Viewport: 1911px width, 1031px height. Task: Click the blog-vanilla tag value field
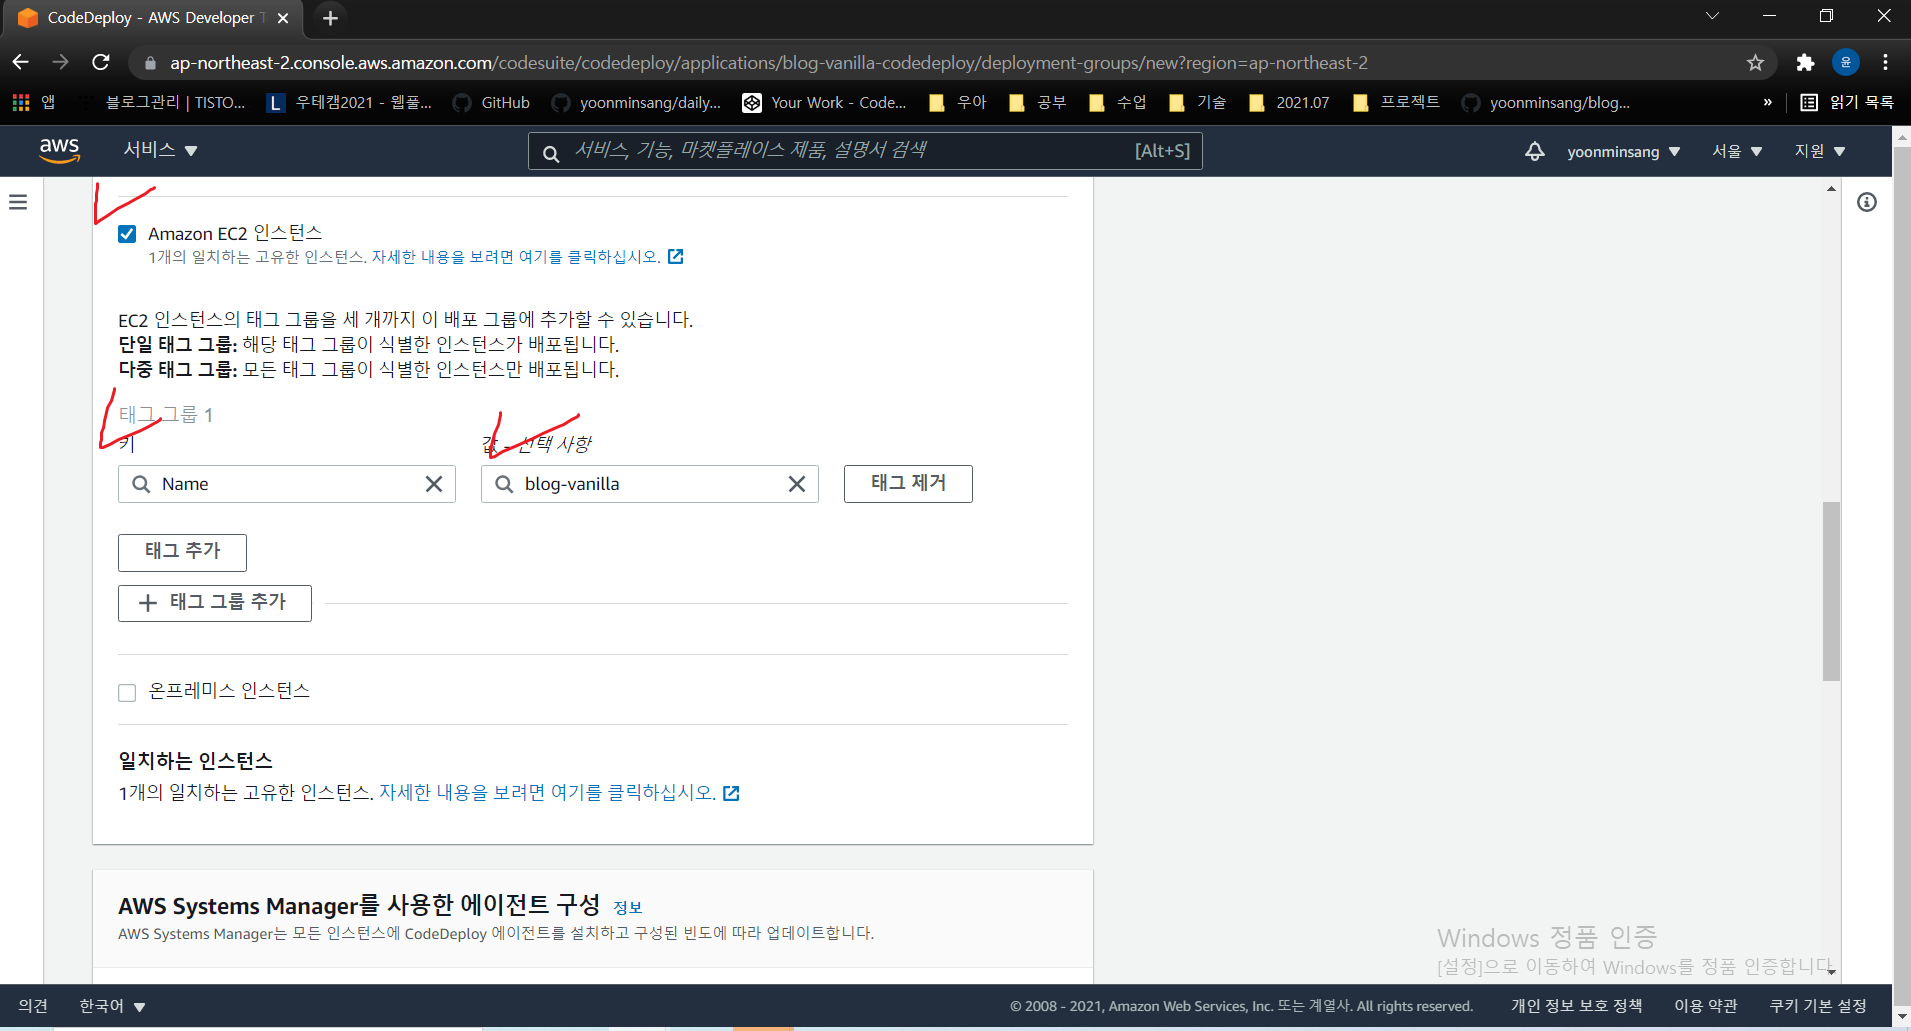649,484
